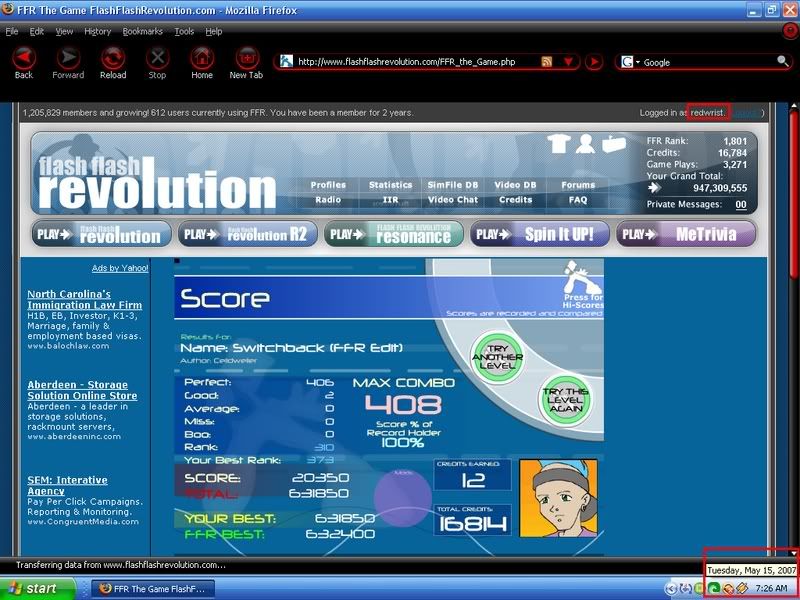The width and height of the screenshot is (800, 600).
Task: Click the Back navigation icon
Action: (24, 58)
